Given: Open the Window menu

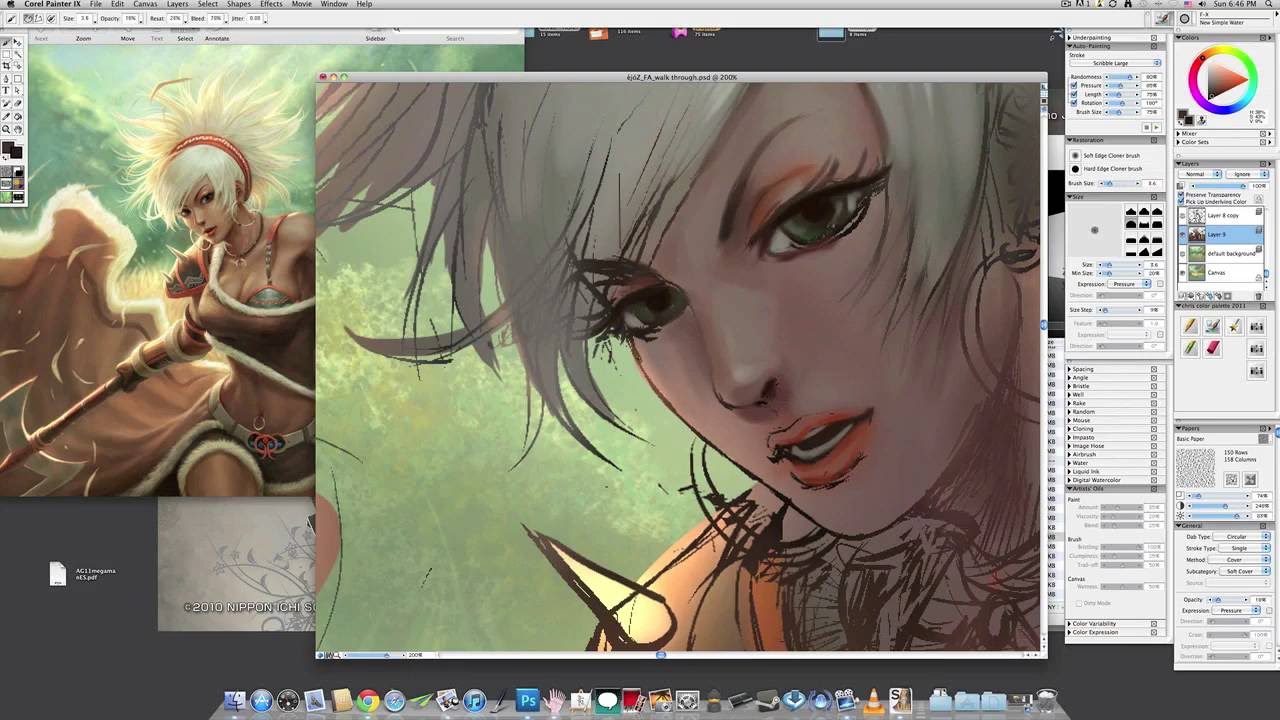Looking at the screenshot, I should 334,4.
